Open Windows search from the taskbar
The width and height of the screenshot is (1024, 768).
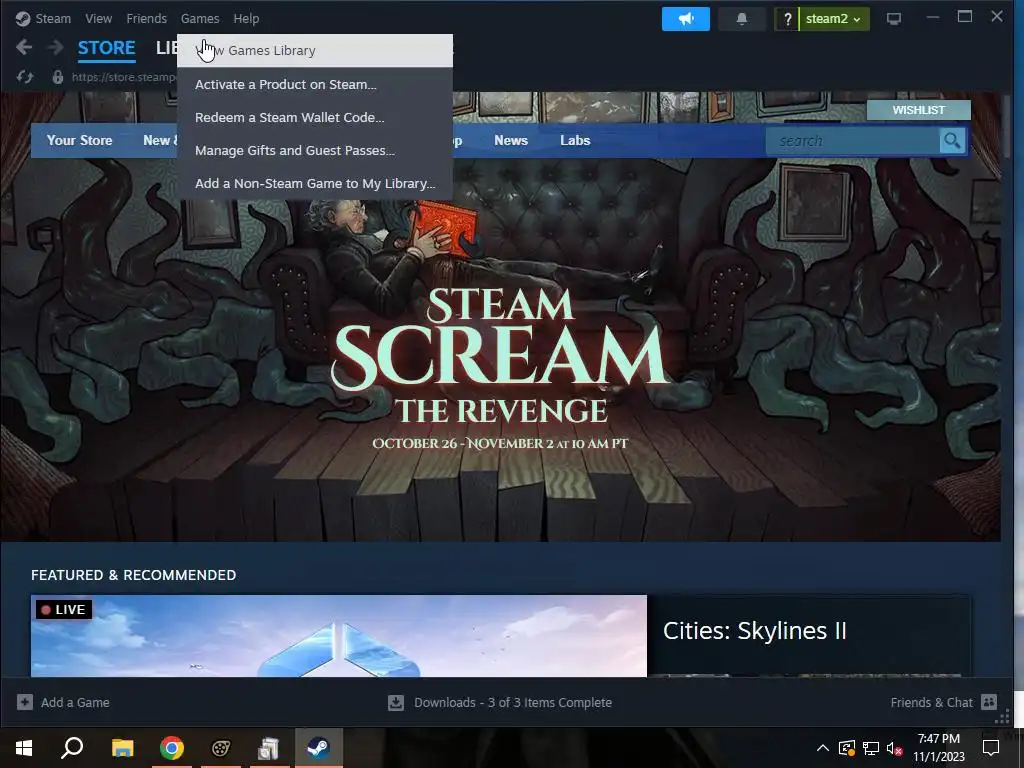click(x=72, y=748)
